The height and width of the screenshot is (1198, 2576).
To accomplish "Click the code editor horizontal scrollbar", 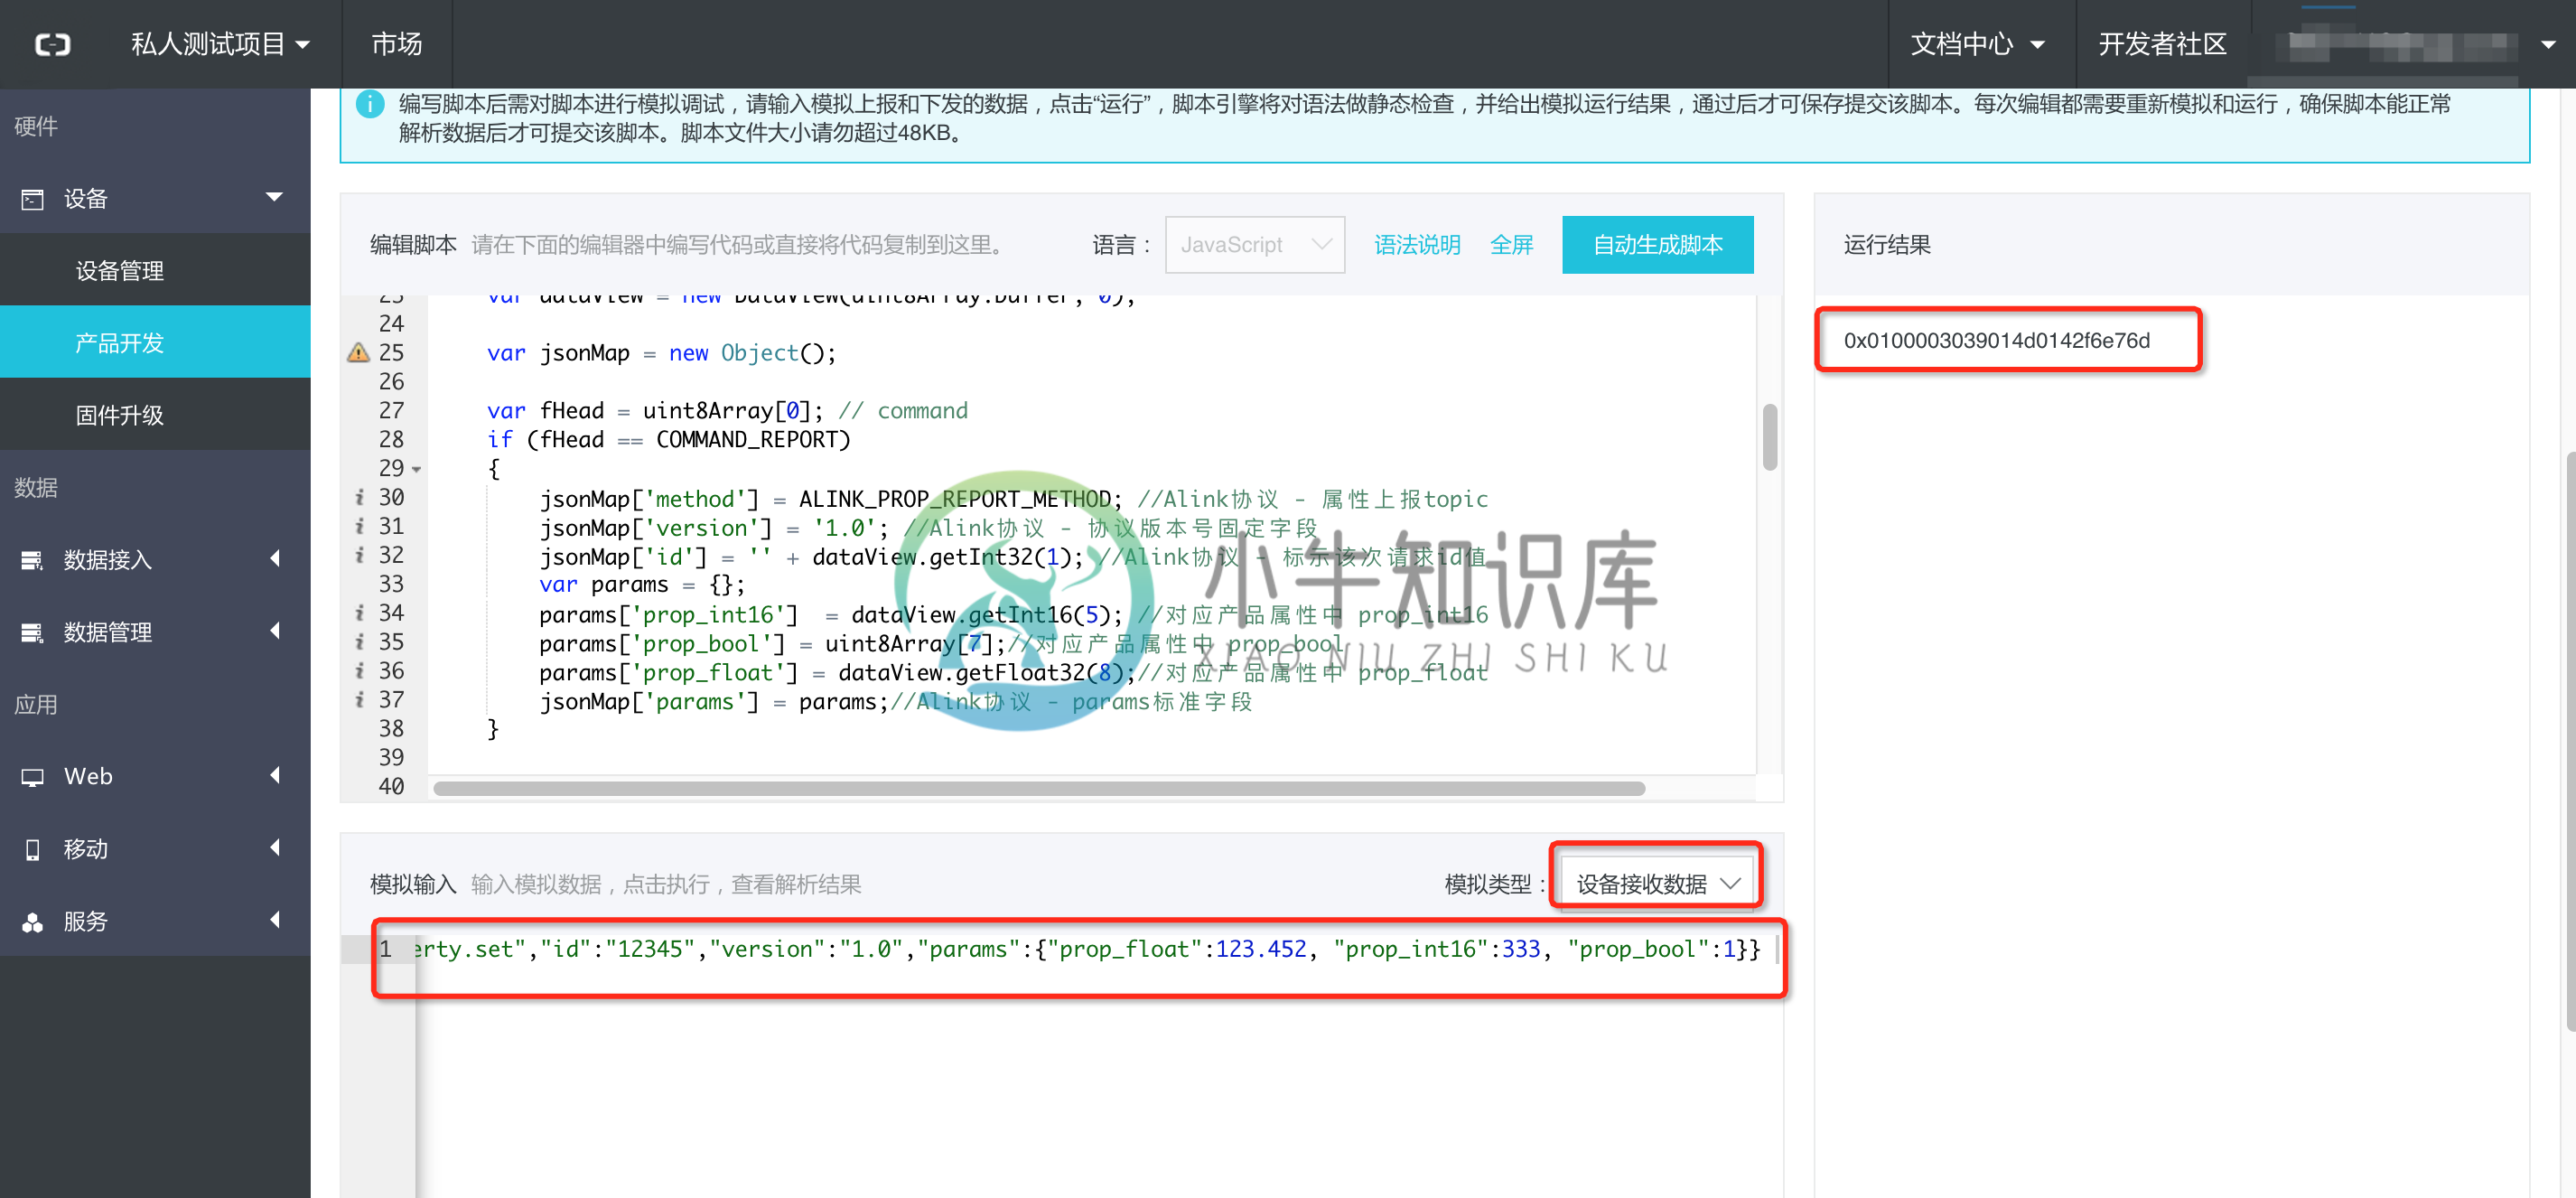I will pyautogui.click(x=1039, y=789).
